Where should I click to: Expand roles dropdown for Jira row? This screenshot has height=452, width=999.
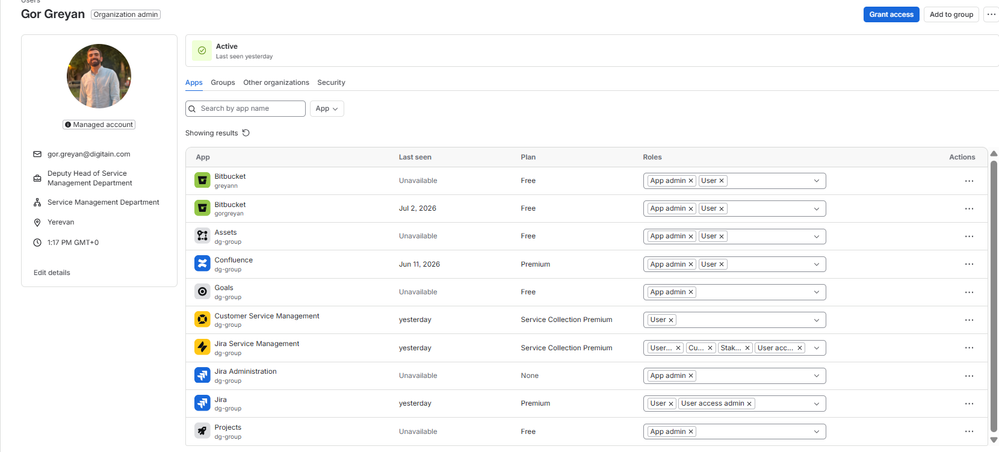pos(816,404)
